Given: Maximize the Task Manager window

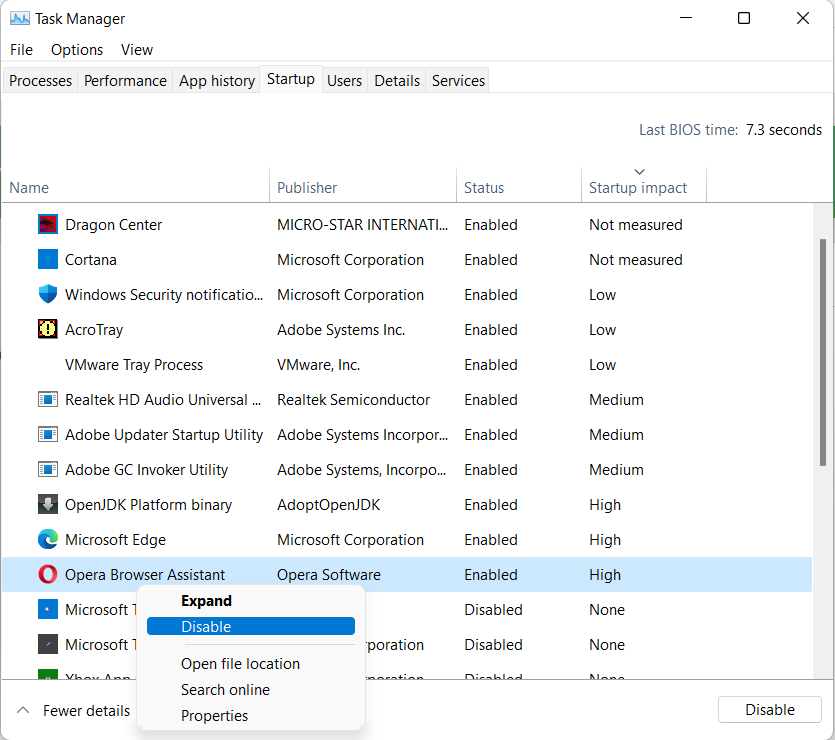Looking at the screenshot, I should click(744, 18).
